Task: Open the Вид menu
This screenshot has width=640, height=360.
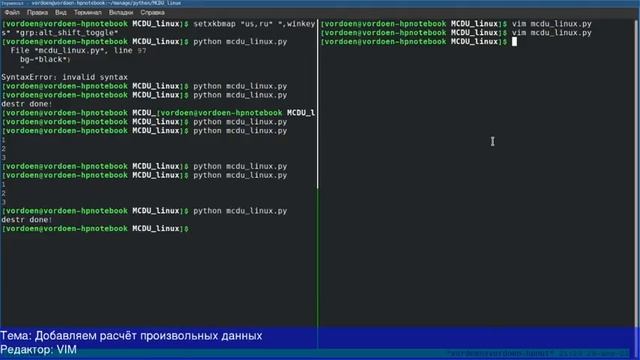Action: point(61,13)
